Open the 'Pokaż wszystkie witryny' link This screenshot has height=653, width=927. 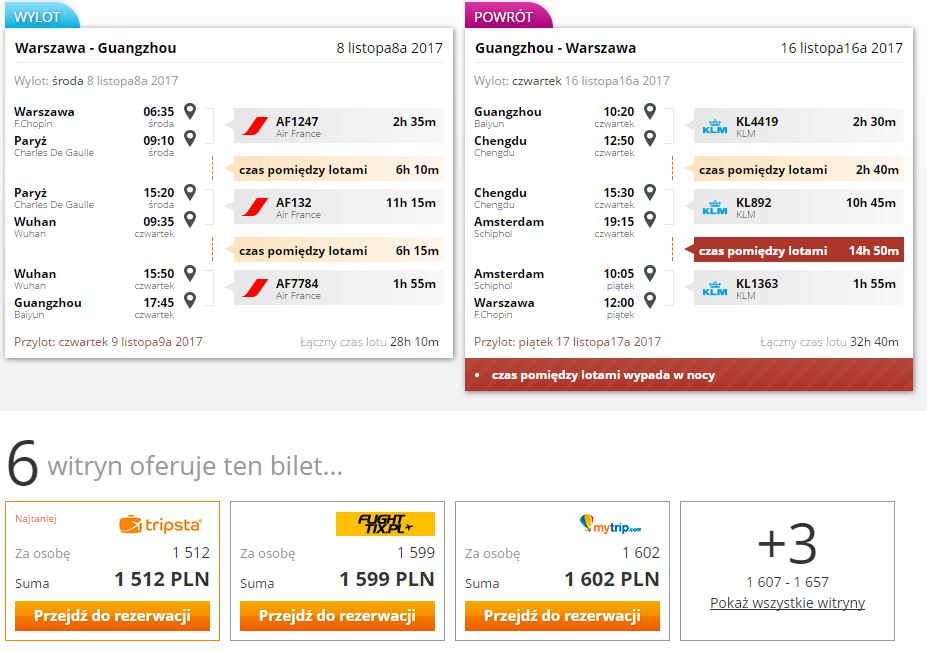(x=787, y=603)
